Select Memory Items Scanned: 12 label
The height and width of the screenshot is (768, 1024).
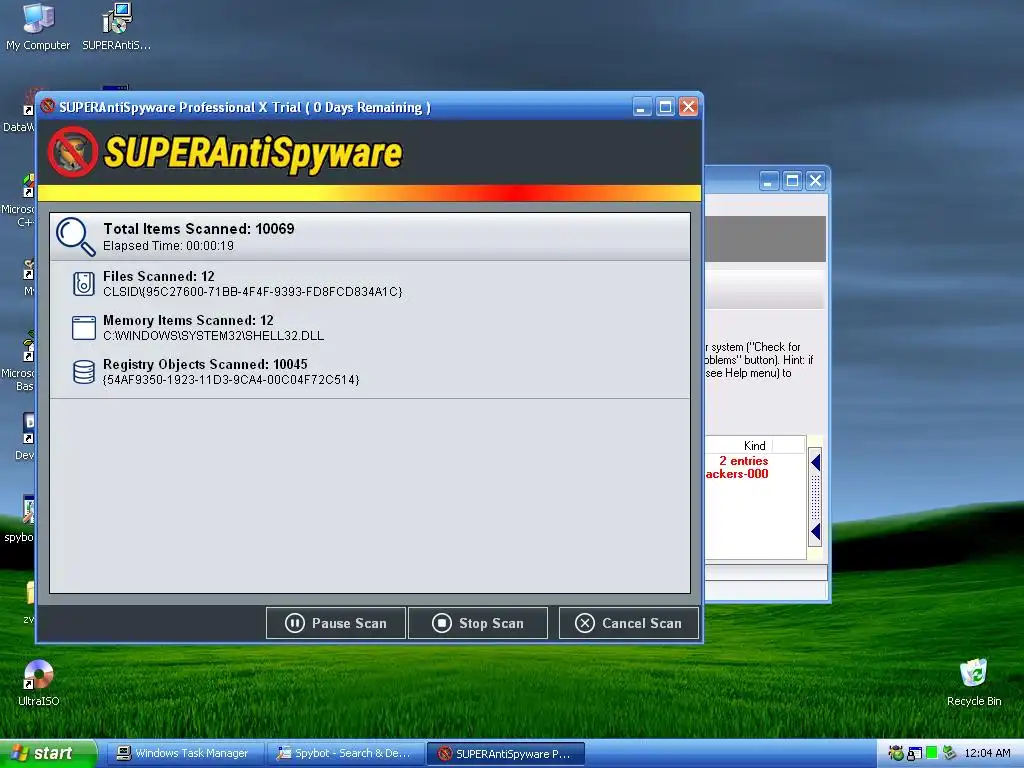pos(188,320)
